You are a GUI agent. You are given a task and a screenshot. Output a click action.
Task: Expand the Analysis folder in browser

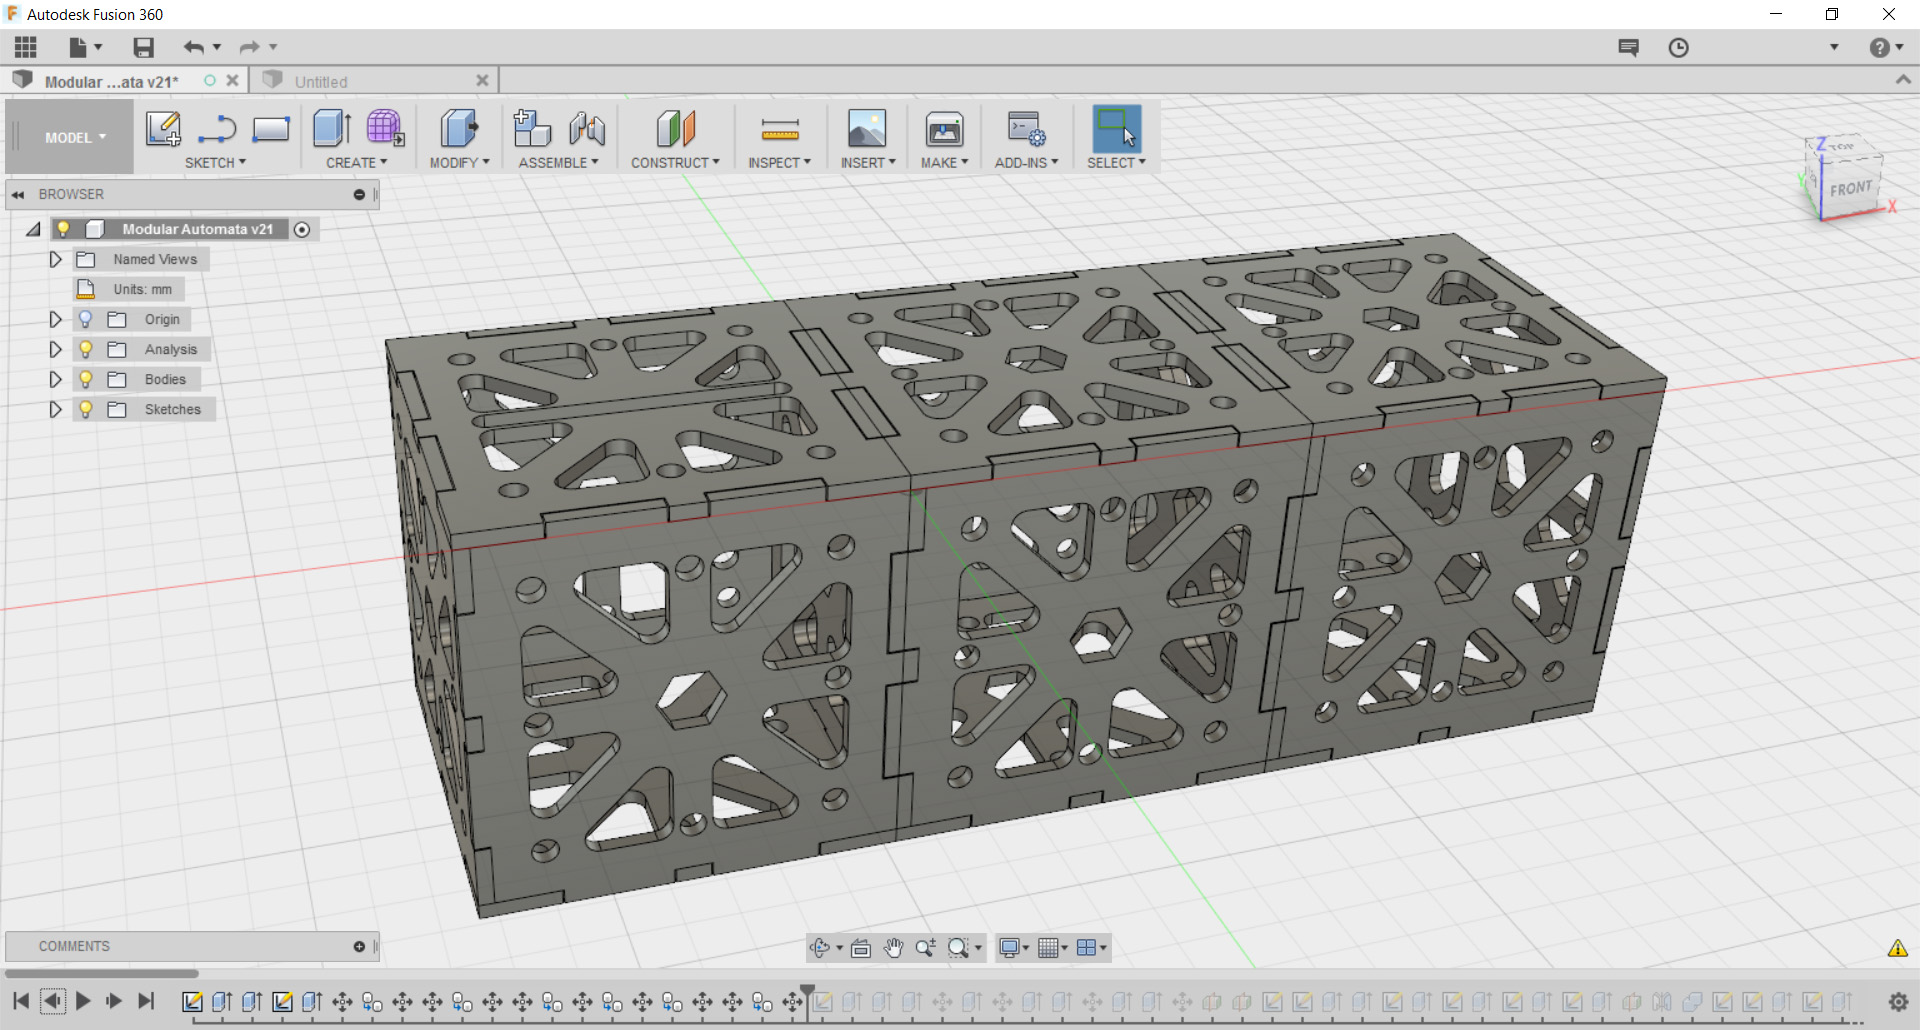coord(56,349)
